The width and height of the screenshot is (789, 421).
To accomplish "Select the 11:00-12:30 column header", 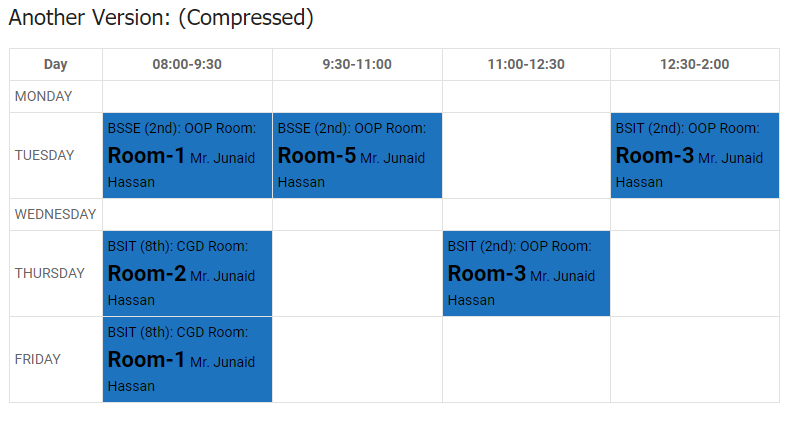I will point(526,64).
